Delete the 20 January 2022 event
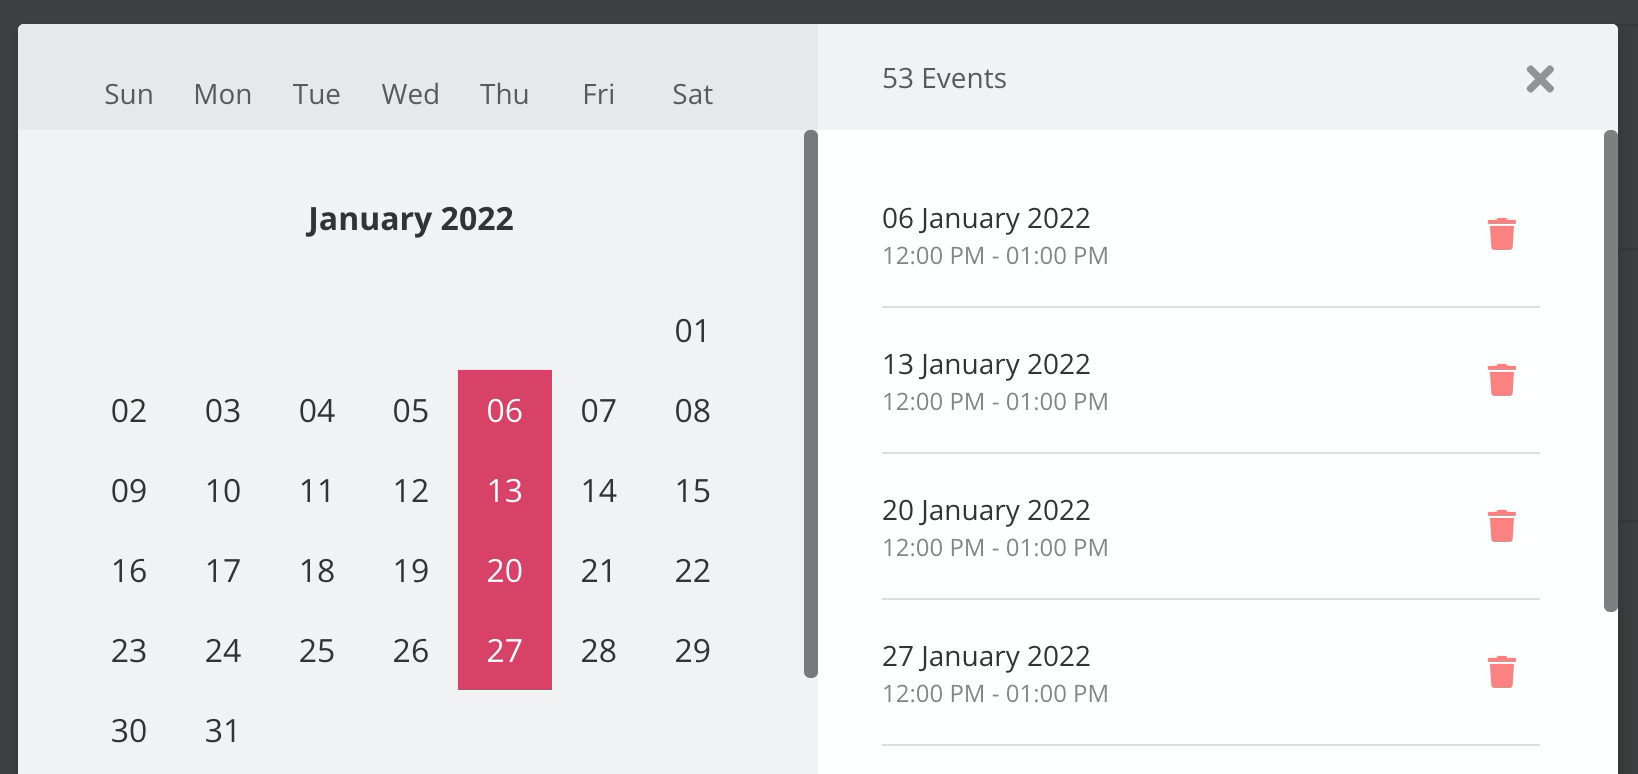This screenshot has width=1638, height=774. pyautogui.click(x=1502, y=525)
